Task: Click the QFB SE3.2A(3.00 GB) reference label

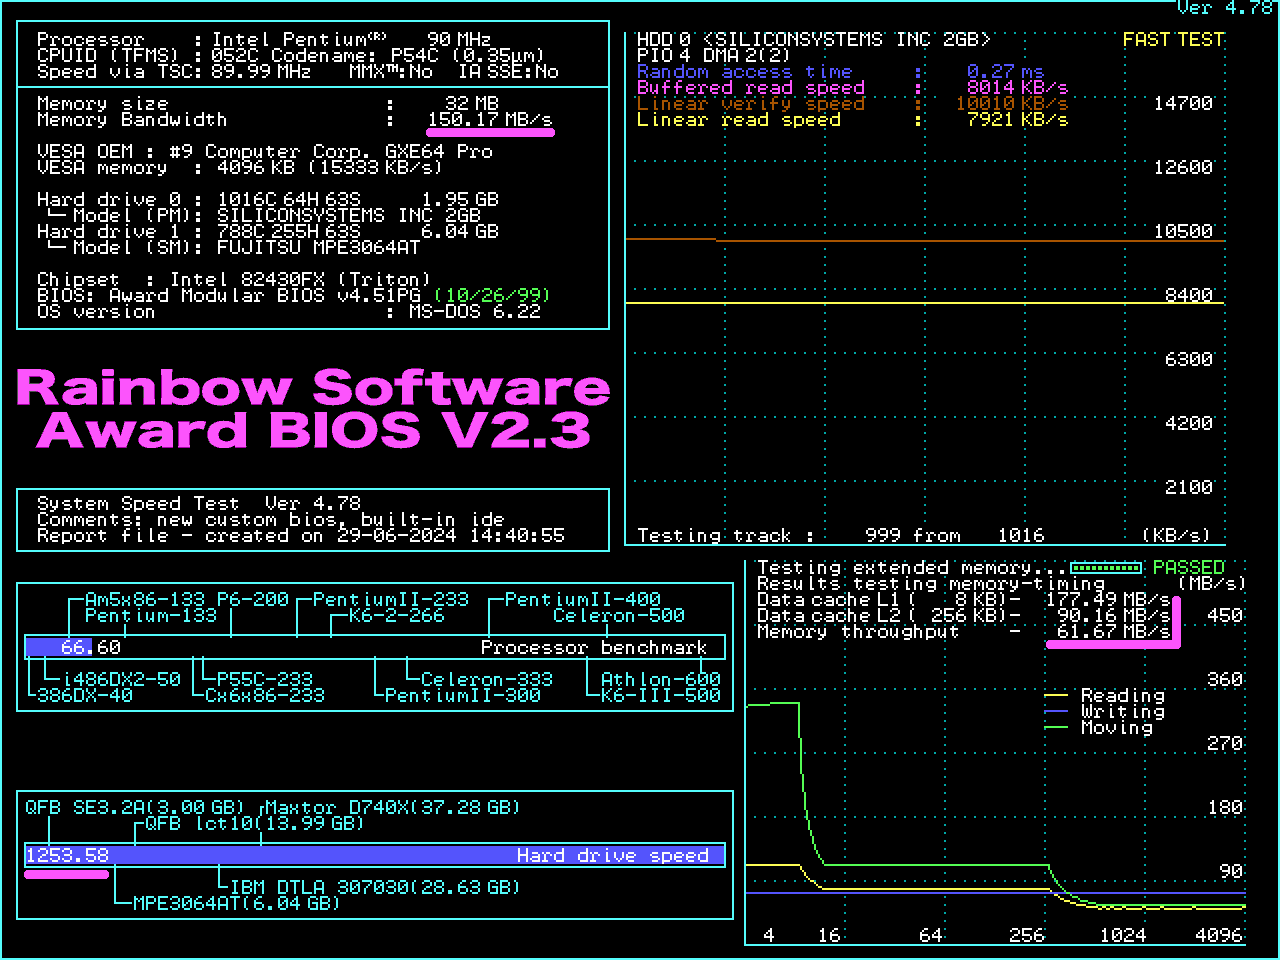Action: (x=135, y=807)
